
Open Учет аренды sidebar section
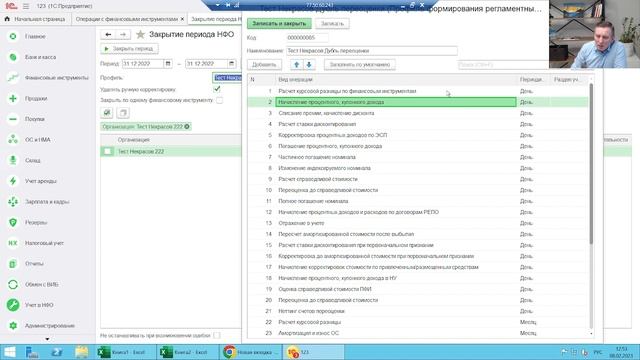click(40, 181)
